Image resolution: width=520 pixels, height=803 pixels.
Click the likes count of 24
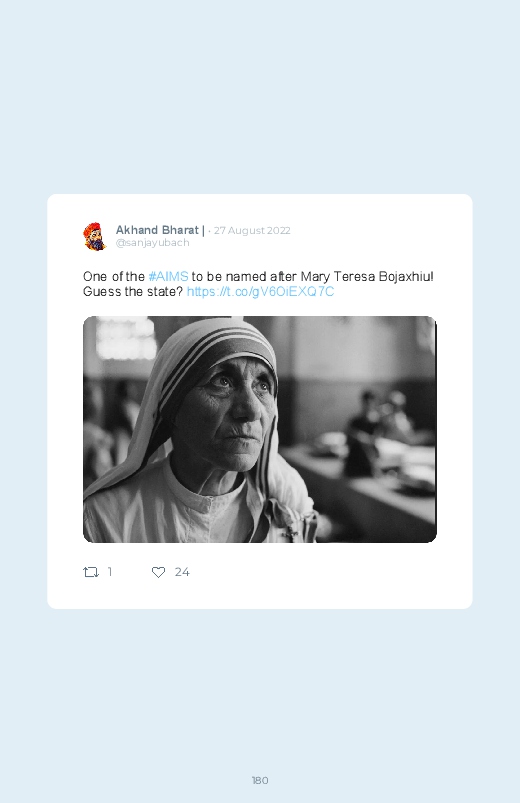pyautogui.click(x=182, y=572)
